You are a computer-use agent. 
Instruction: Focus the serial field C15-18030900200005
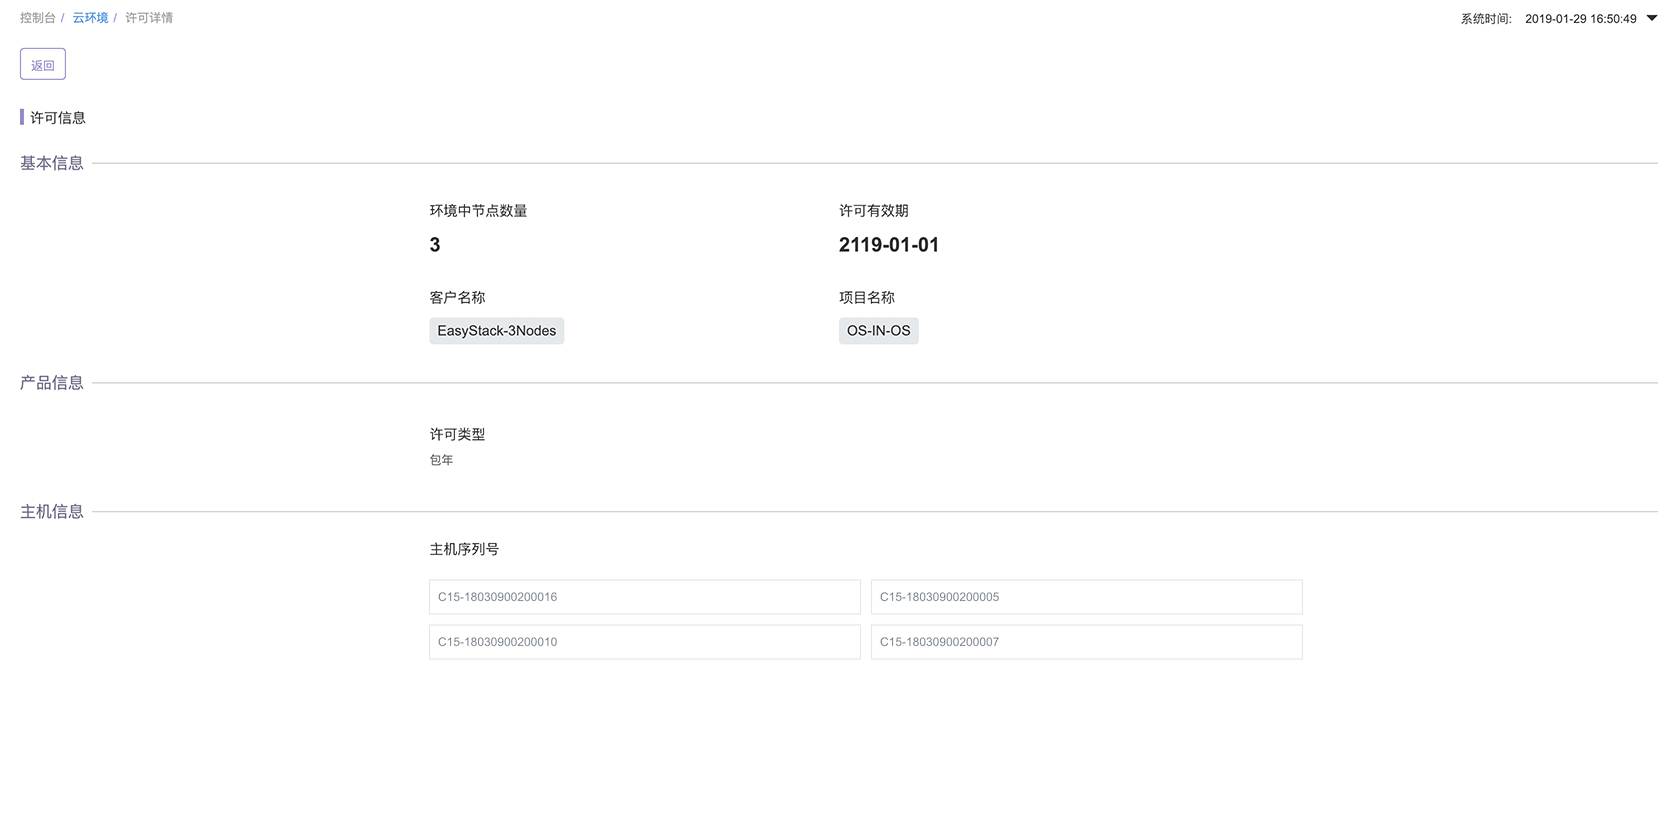pos(1086,597)
